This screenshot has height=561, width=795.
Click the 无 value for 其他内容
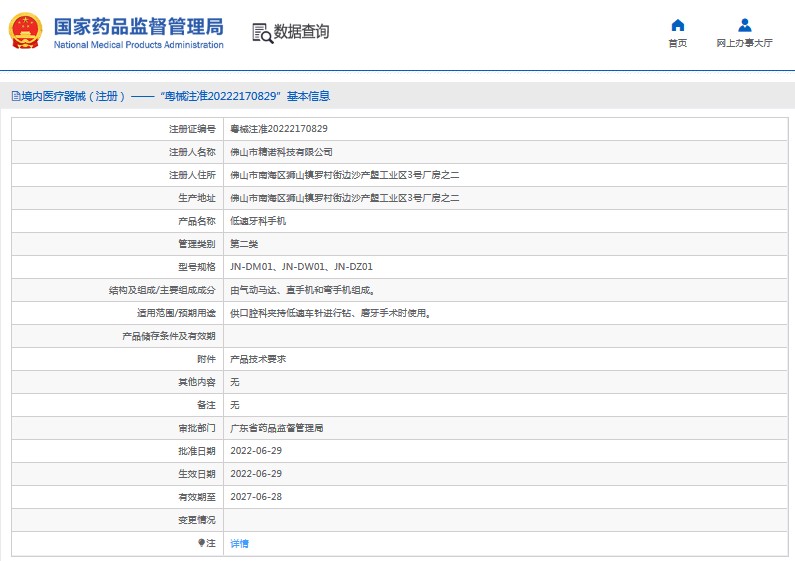(x=235, y=382)
